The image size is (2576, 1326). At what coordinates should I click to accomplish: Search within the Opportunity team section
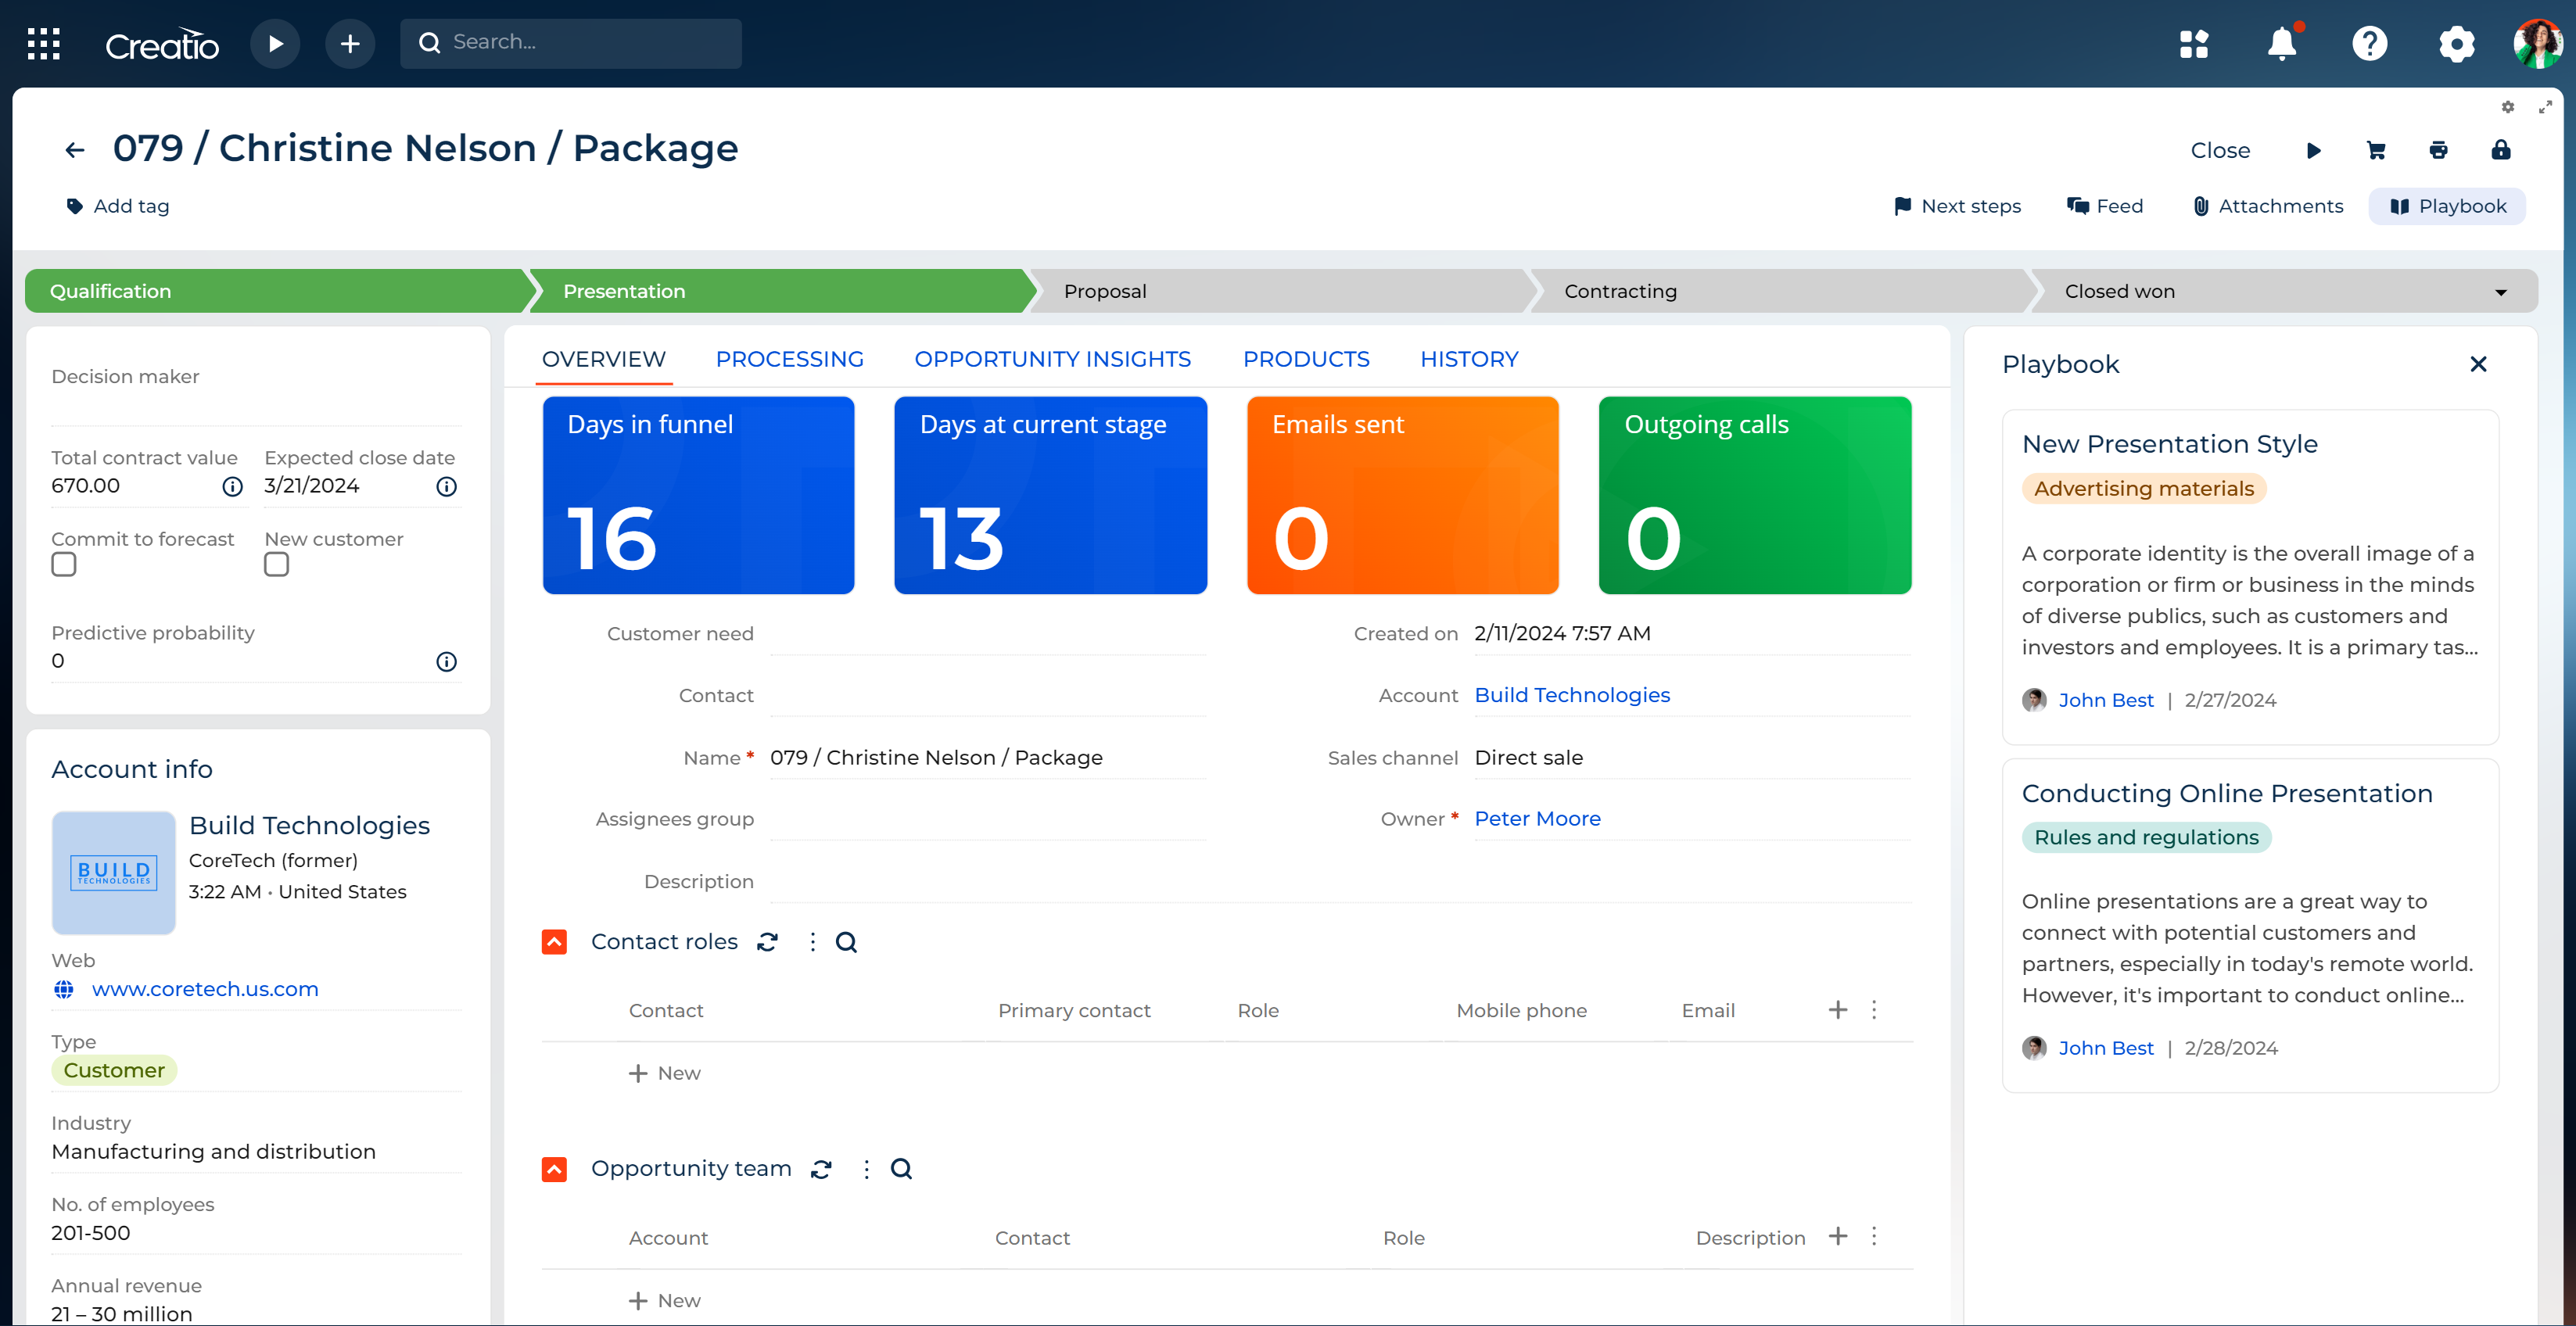click(901, 1168)
